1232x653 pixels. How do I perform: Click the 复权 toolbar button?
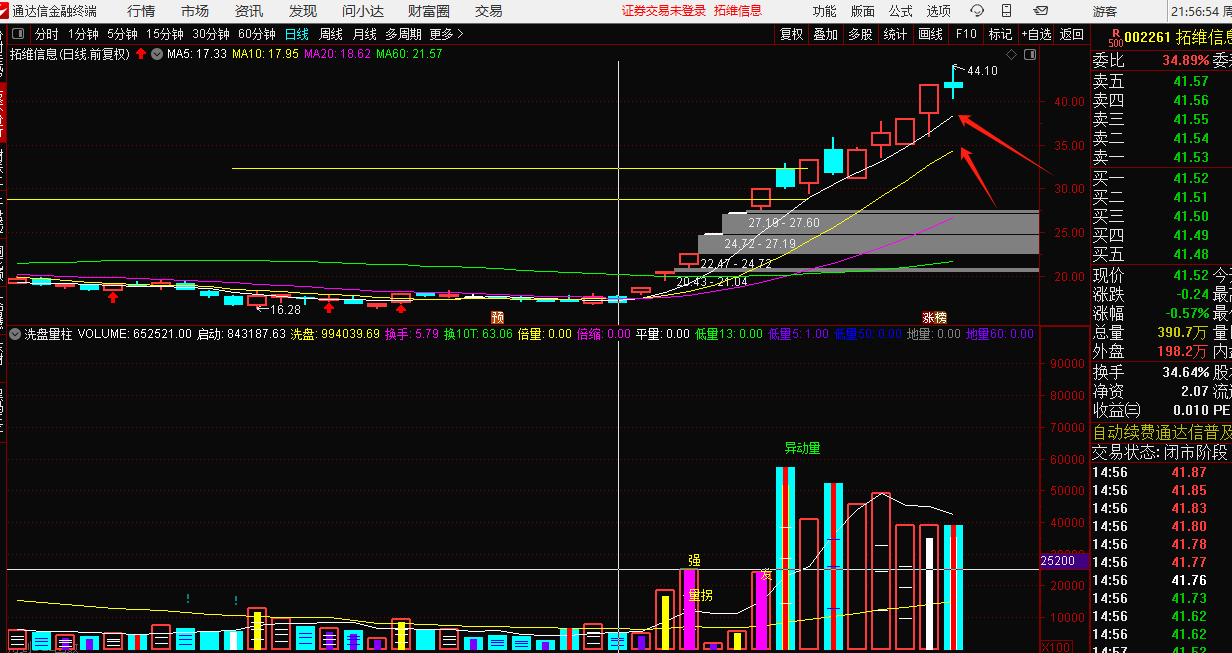(x=791, y=34)
